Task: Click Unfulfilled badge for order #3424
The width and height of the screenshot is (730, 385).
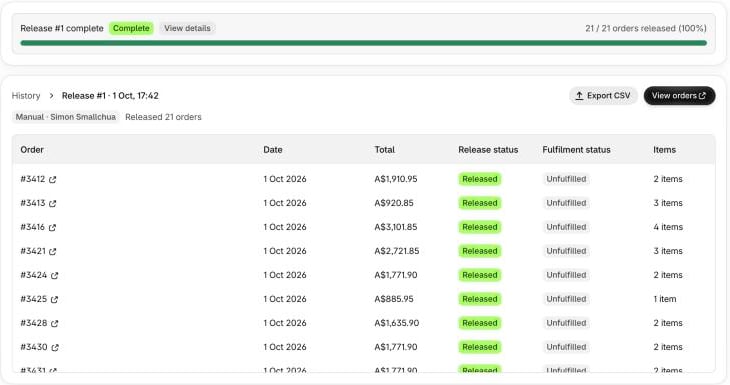Action: point(566,275)
